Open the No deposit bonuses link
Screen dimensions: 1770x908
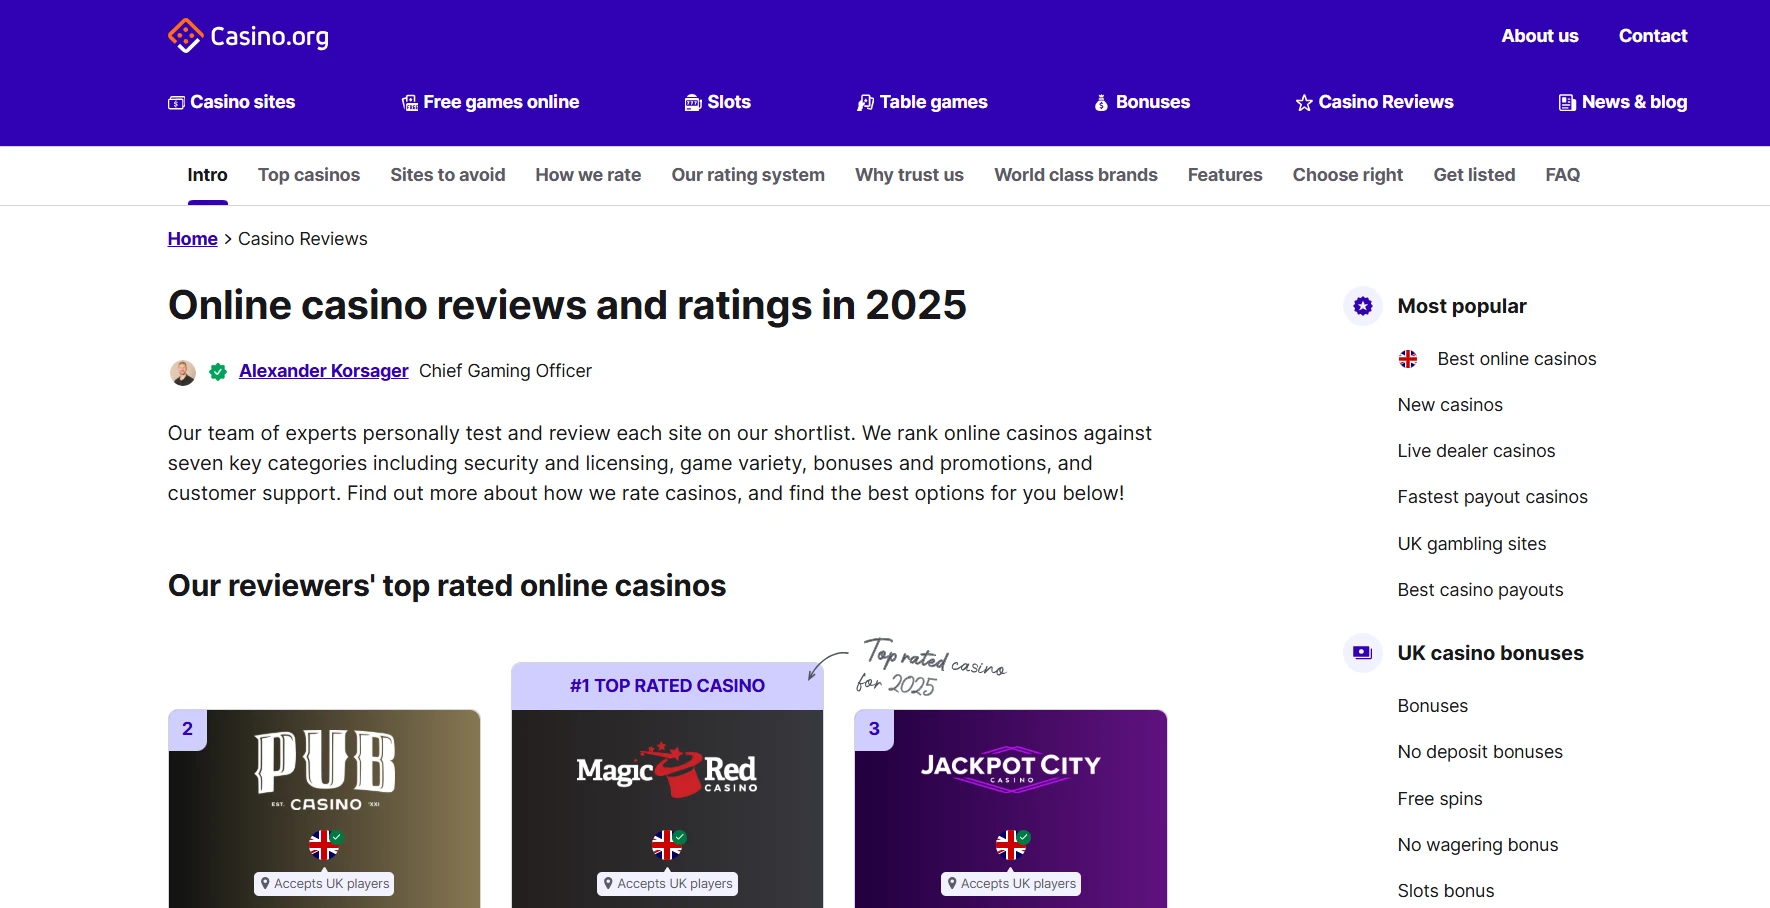[x=1479, y=752]
